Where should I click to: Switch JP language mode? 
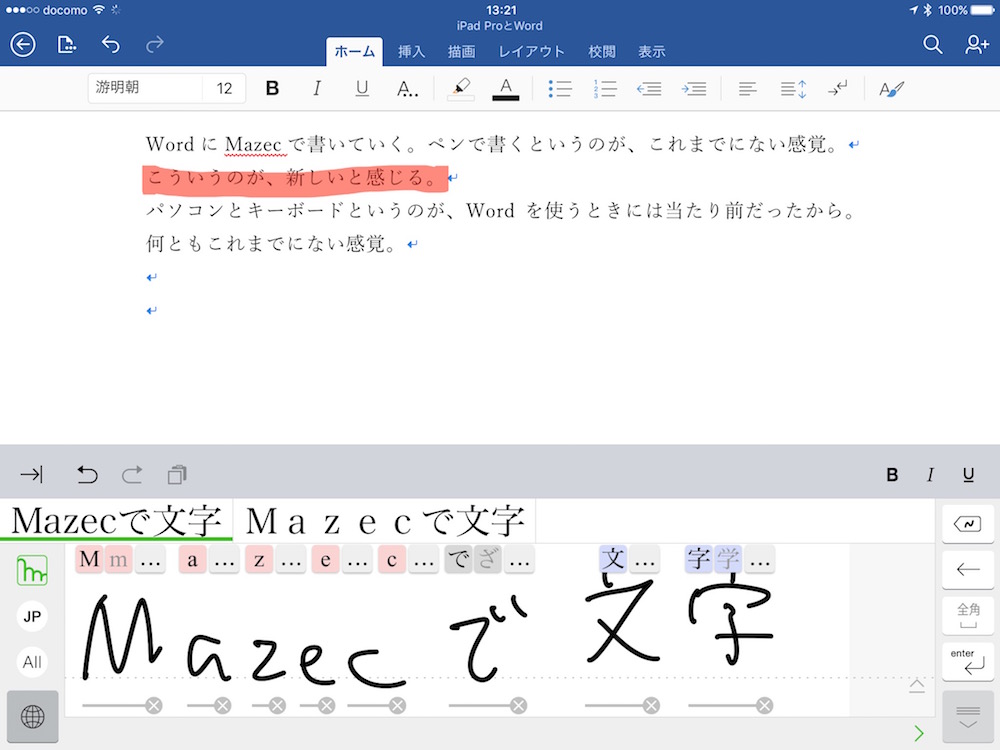[32, 616]
